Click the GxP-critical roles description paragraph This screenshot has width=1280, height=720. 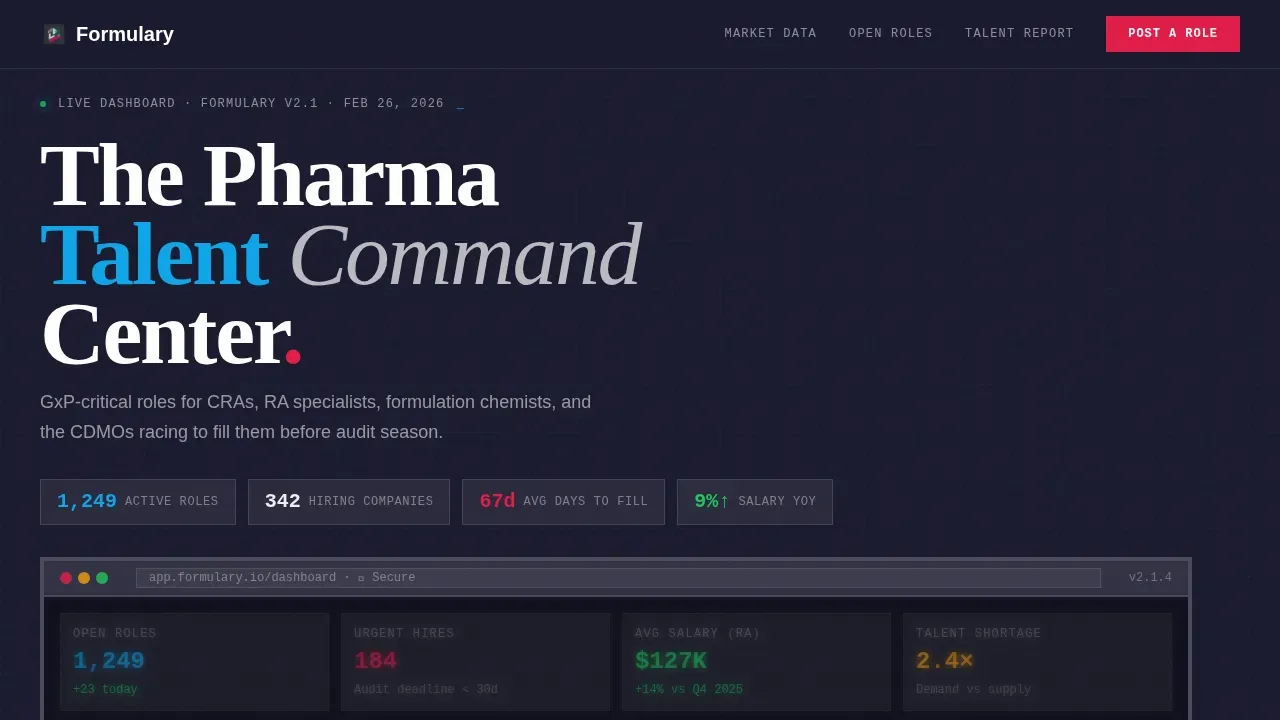[x=316, y=417]
